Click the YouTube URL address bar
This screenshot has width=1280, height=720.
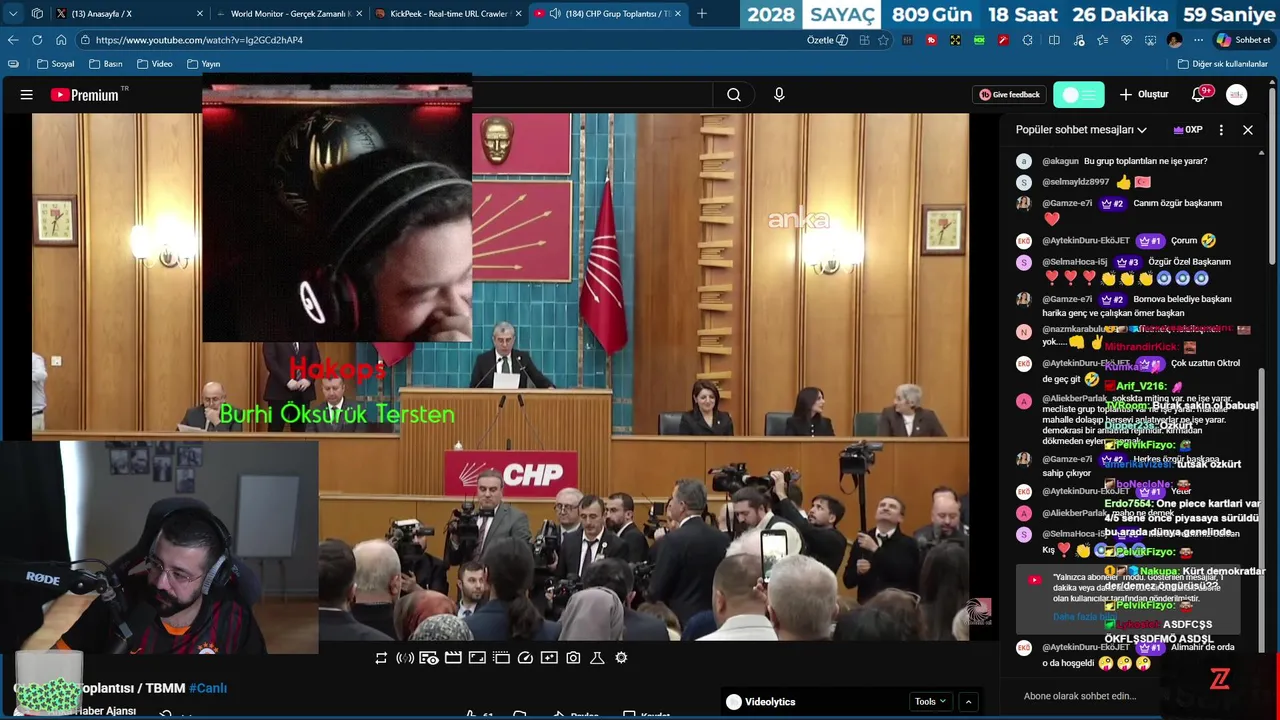pos(440,40)
